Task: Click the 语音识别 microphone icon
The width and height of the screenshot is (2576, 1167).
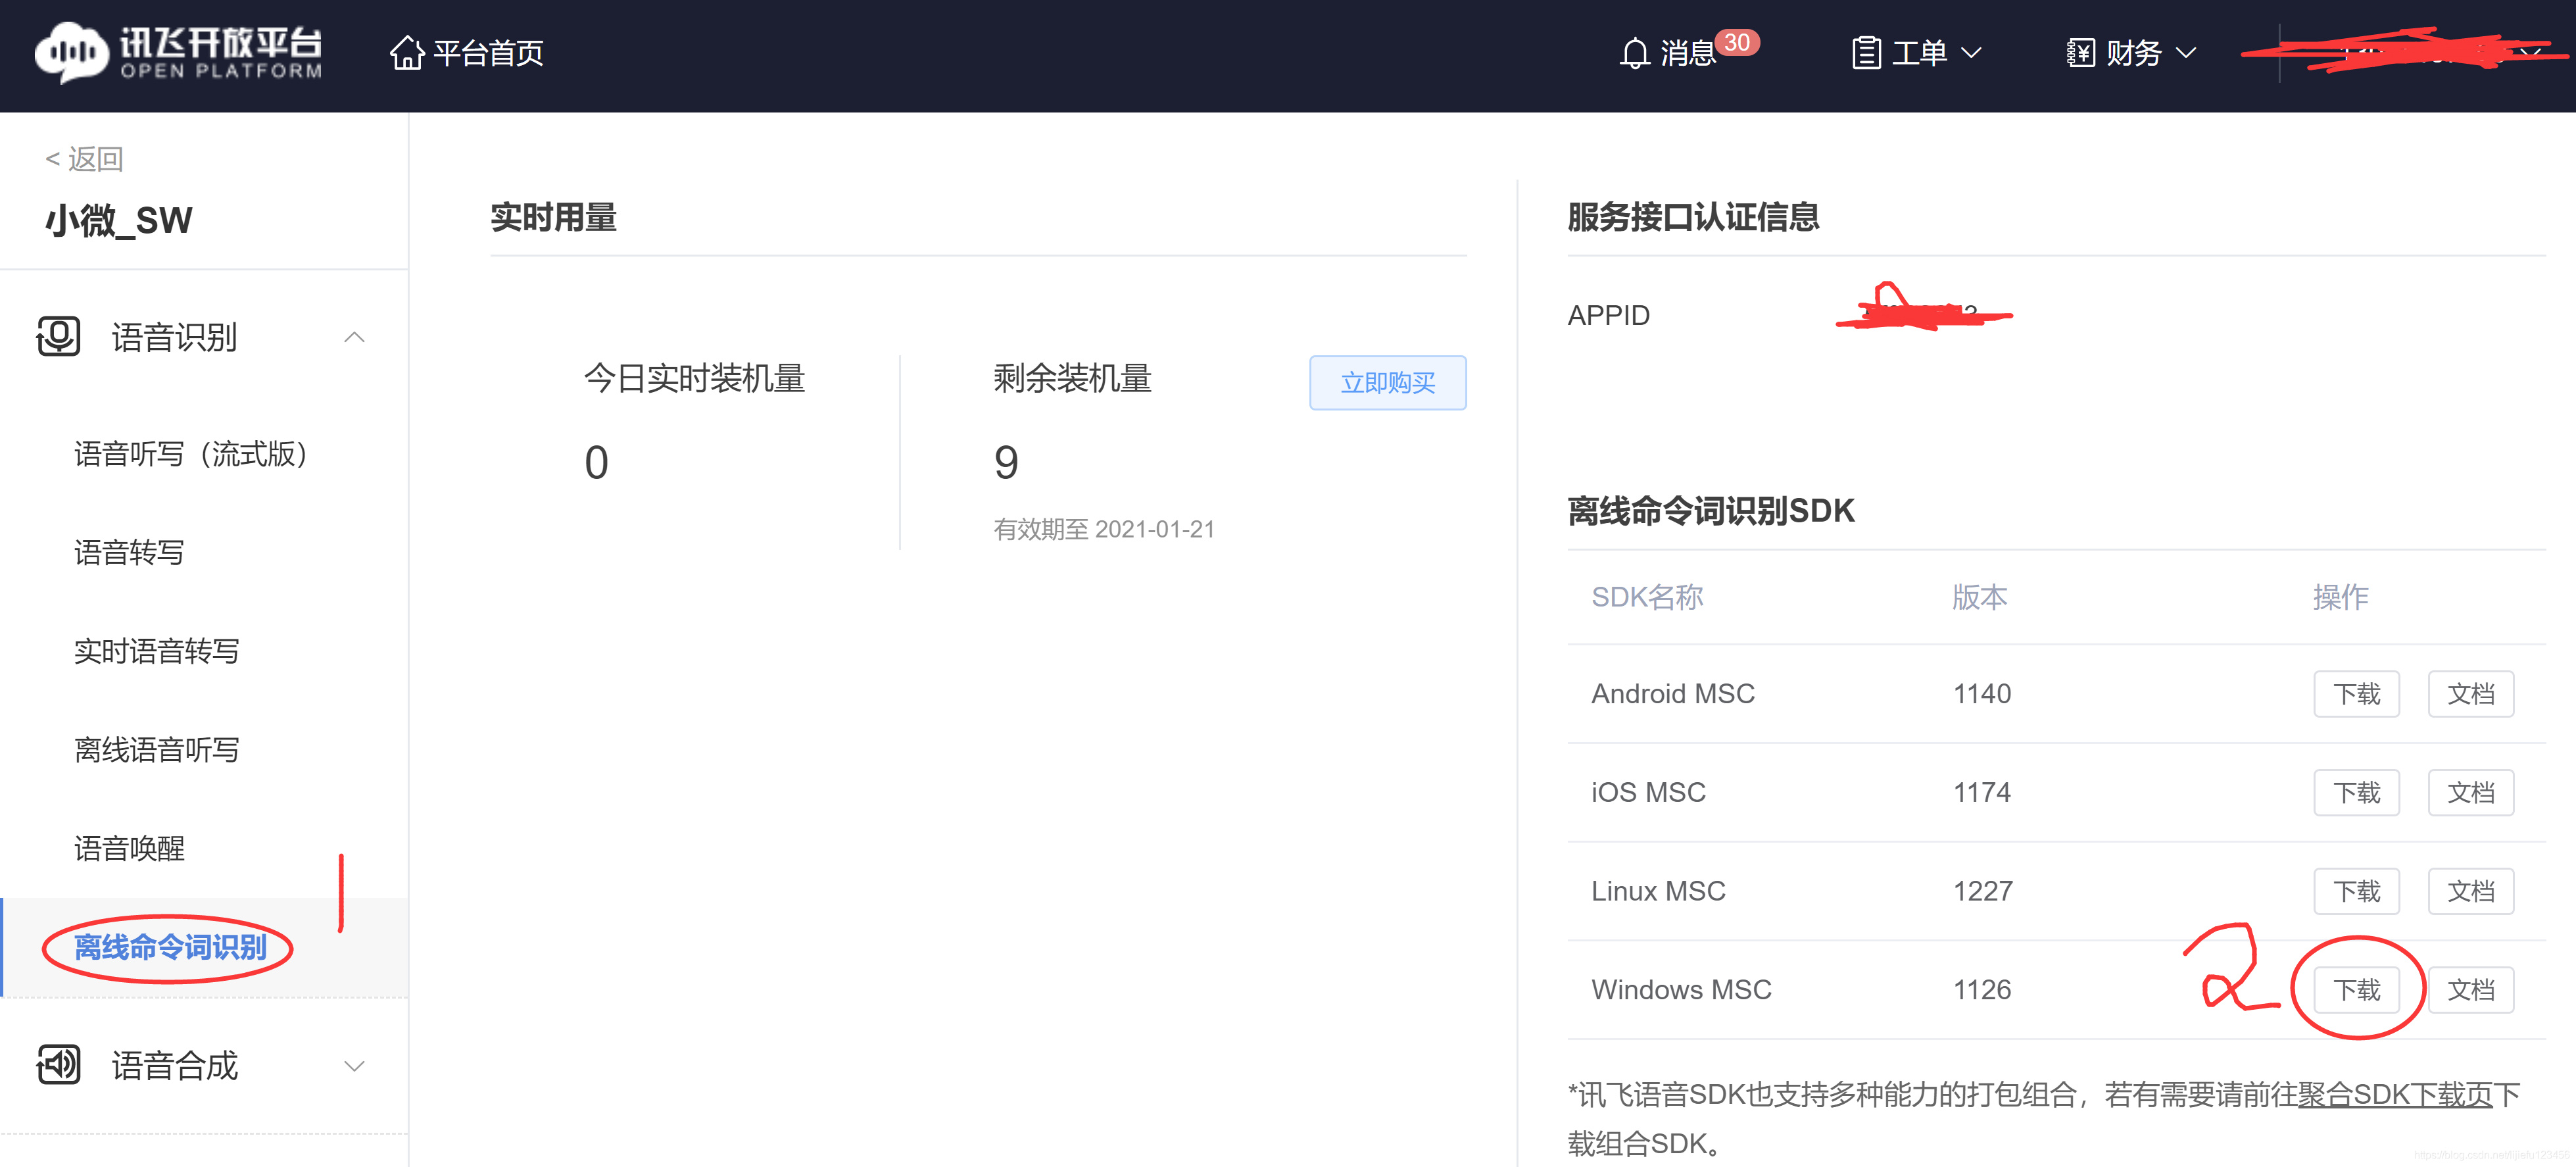Action: tap(58, 336)
